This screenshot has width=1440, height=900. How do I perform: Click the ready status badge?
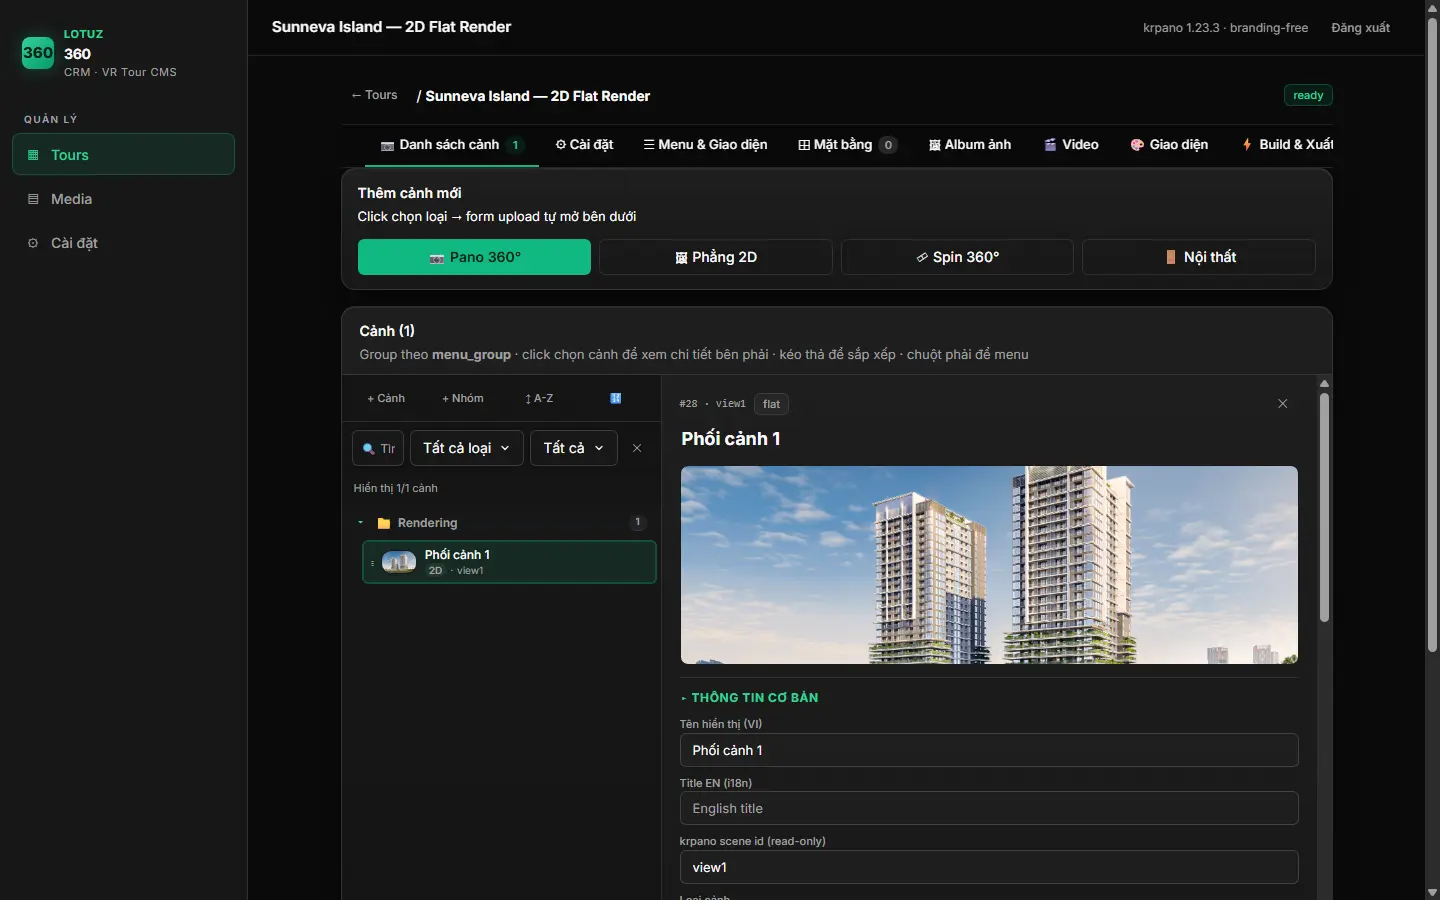1308,95
